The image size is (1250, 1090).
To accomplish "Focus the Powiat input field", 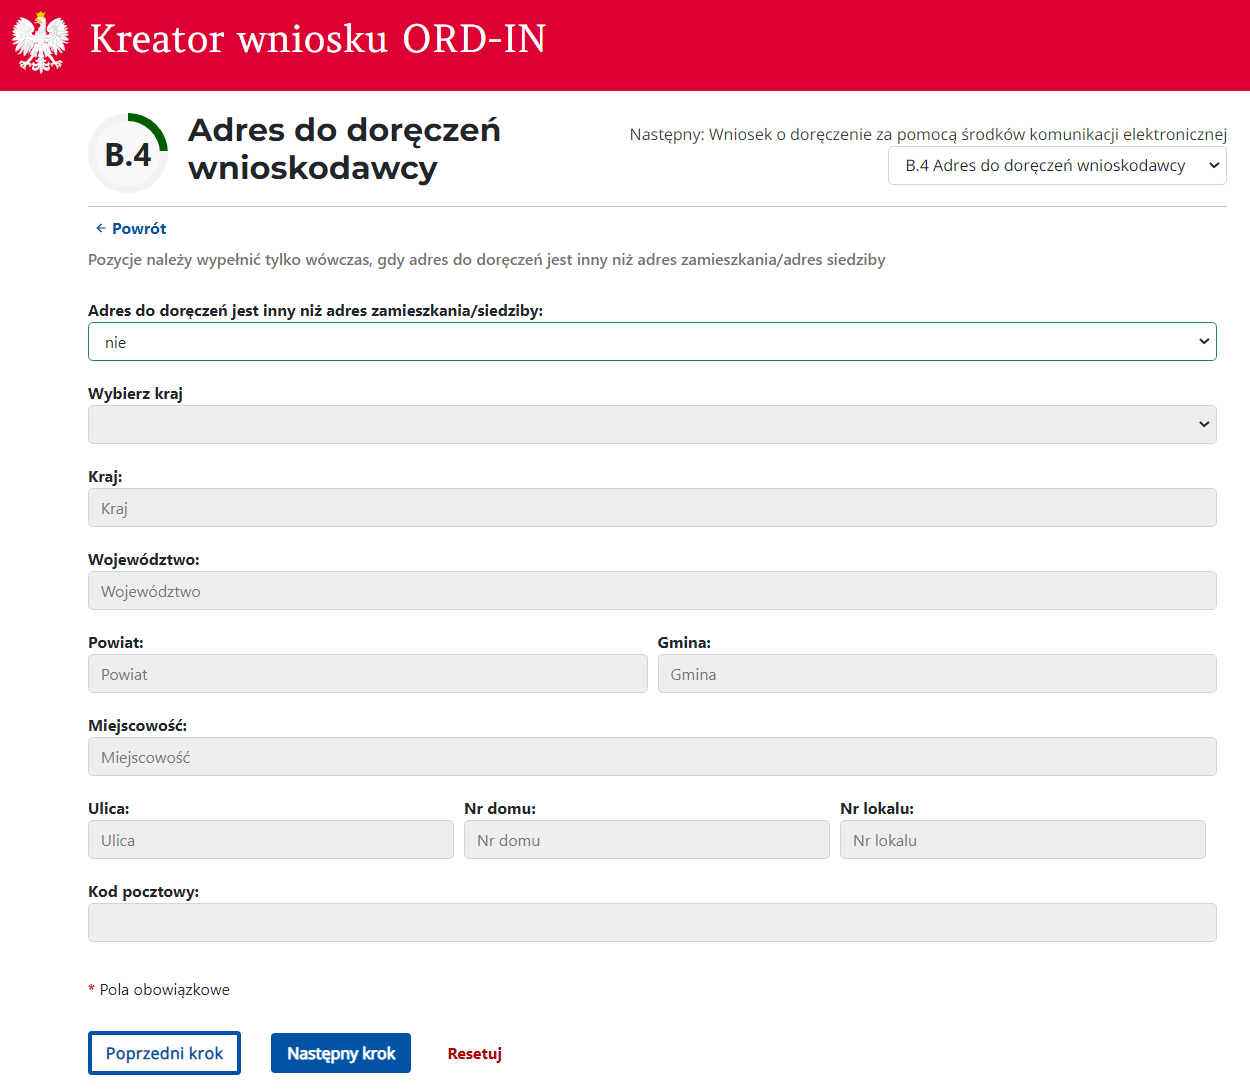I will click(367, 674).
